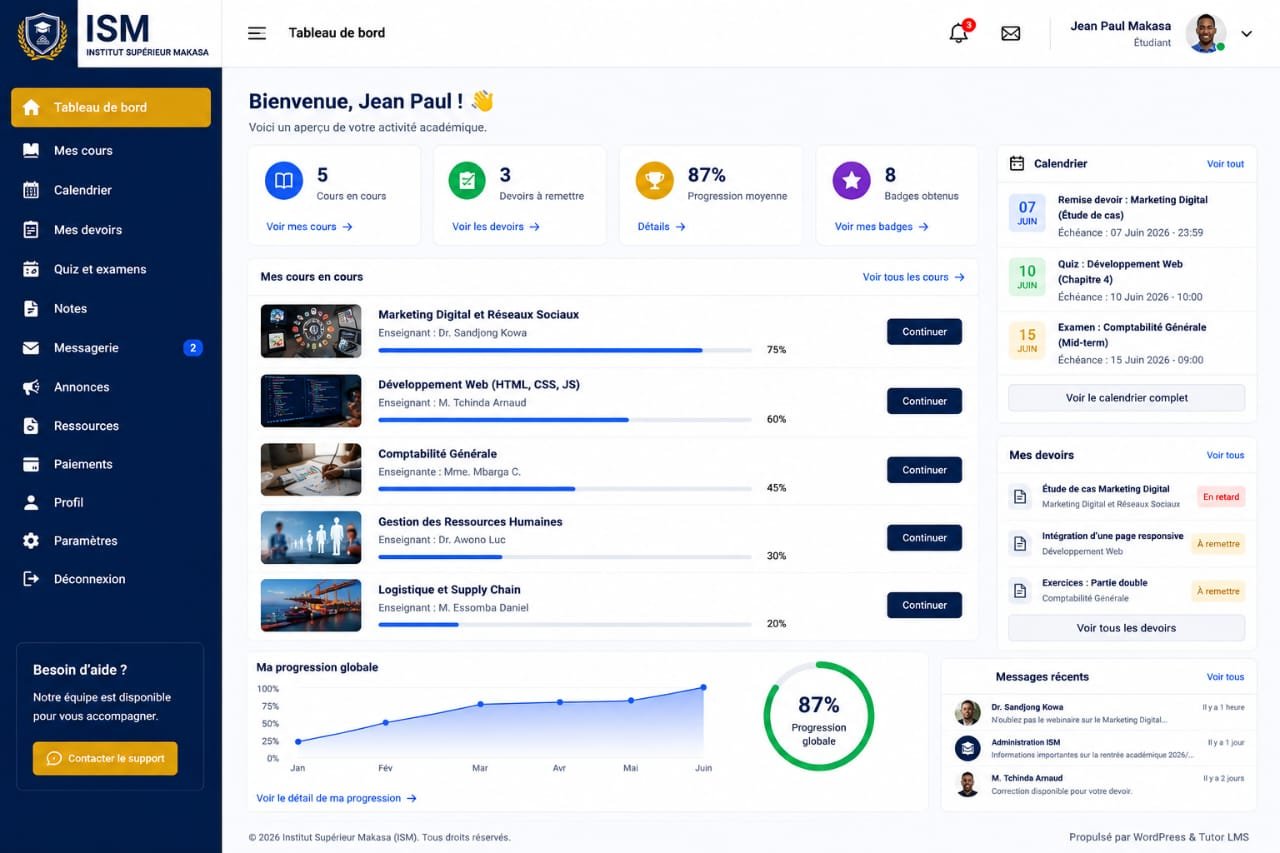Open the envelope mail icon in header
The height and width of the screenshot is (853, 1280).
point(1011,33)
